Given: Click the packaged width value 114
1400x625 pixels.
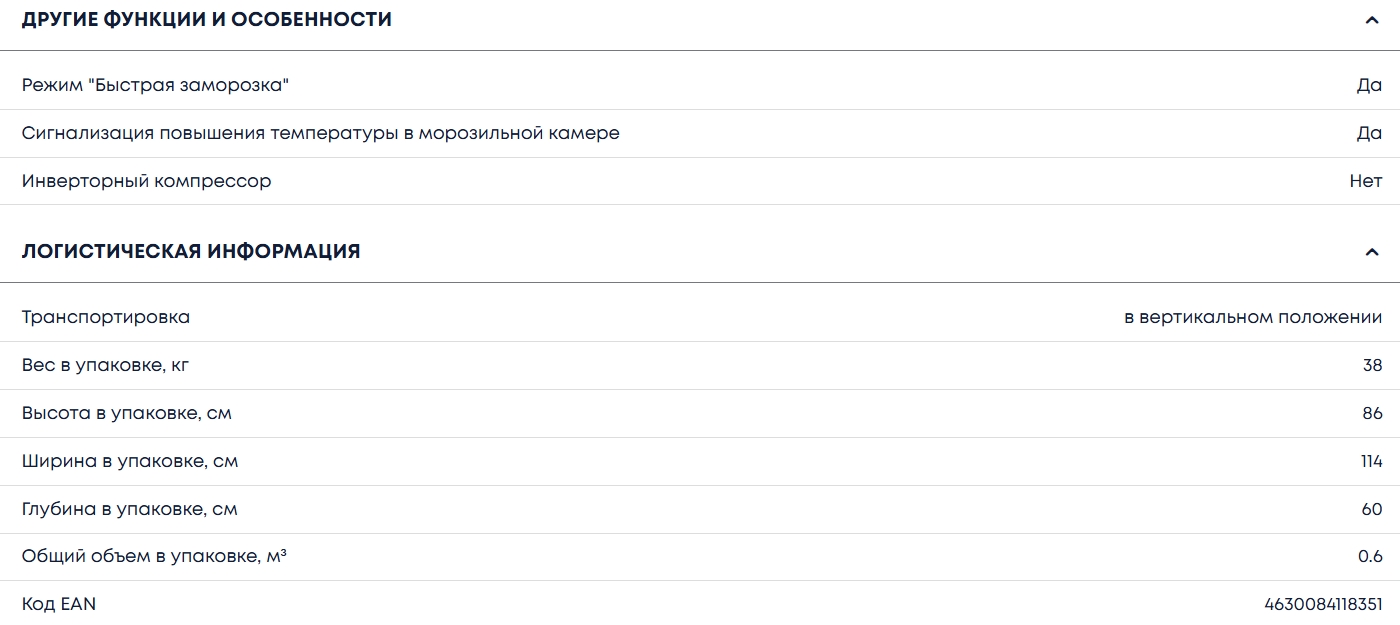Looking at the screenshot, I should tap(1370, 461).
